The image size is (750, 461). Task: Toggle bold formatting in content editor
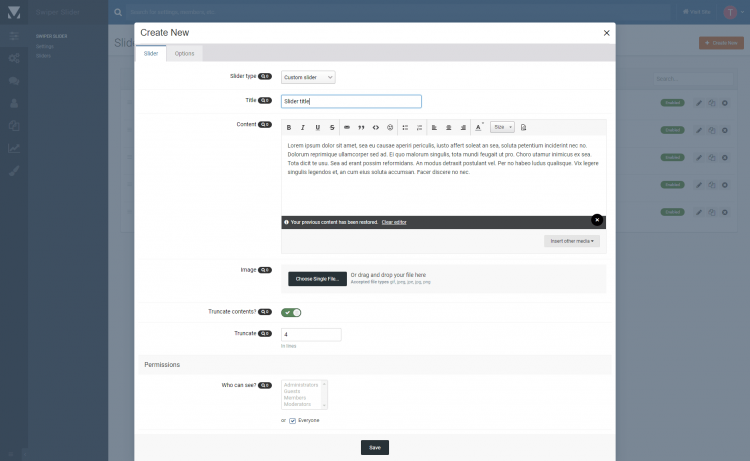coord(289,127)
